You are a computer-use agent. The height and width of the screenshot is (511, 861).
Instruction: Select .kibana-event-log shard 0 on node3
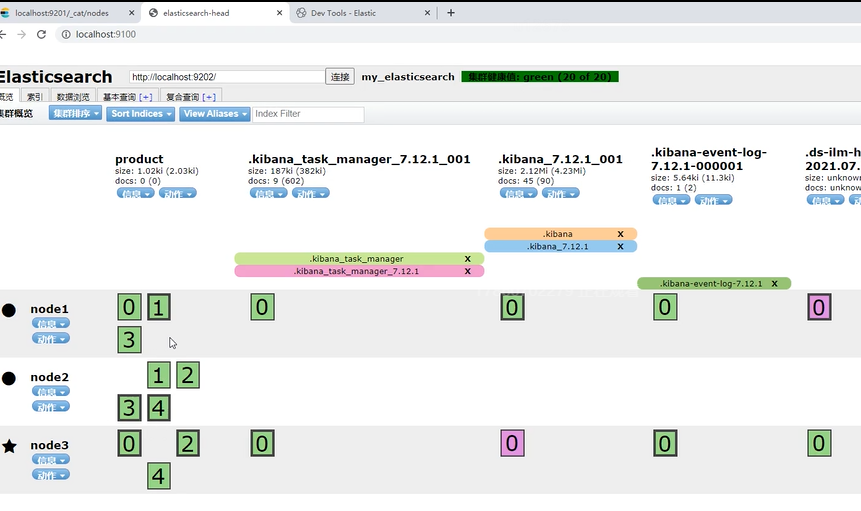[665, 443]
